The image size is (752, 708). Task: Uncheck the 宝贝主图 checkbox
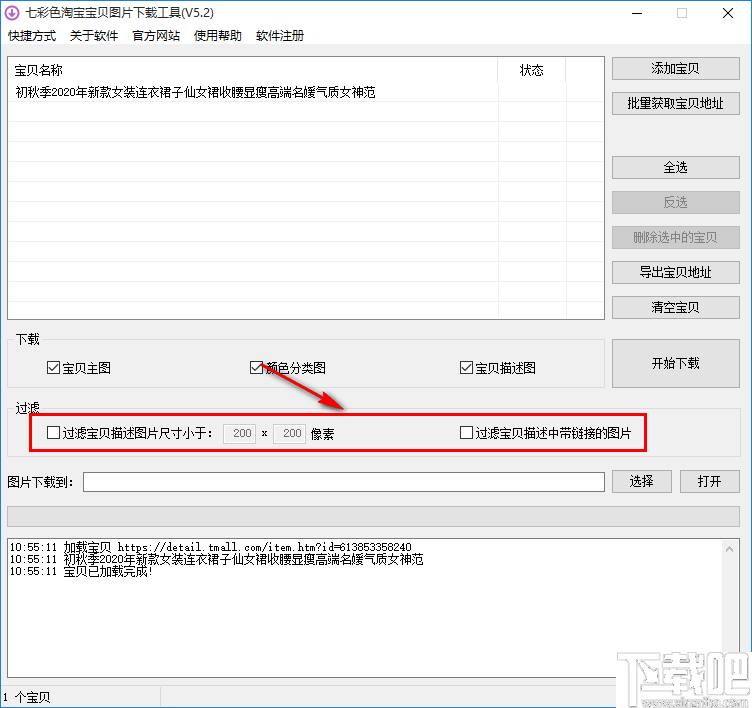click(x=53, y=368)
